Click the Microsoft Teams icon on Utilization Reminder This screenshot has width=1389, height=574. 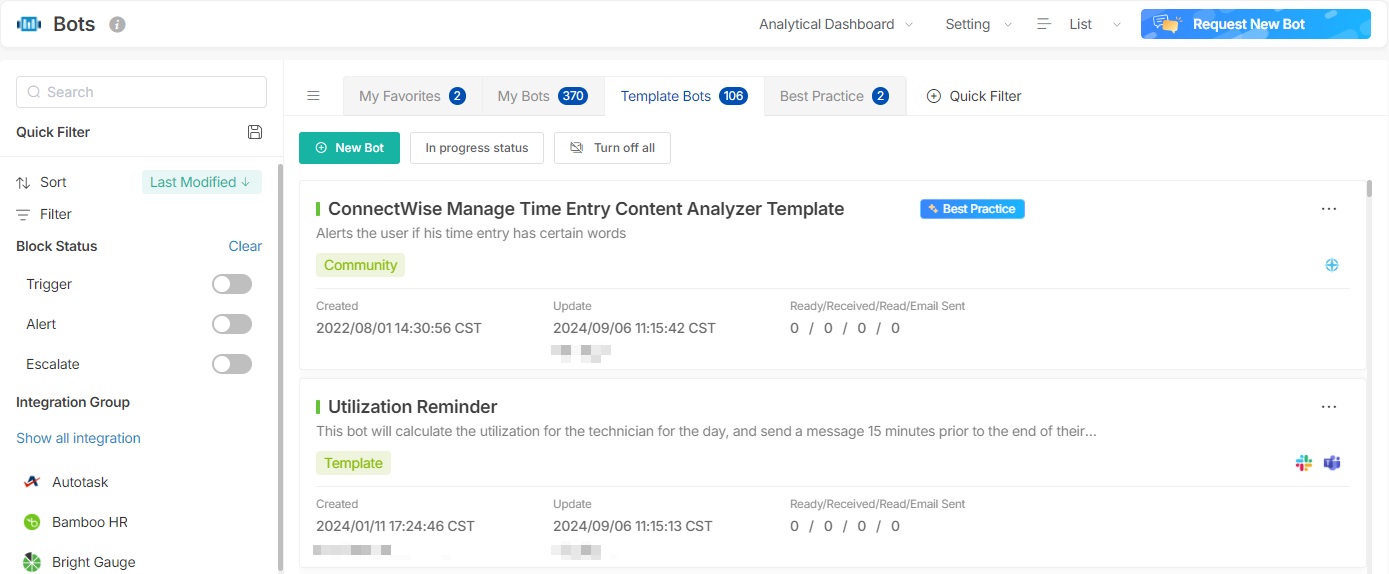coord(1331,463)
